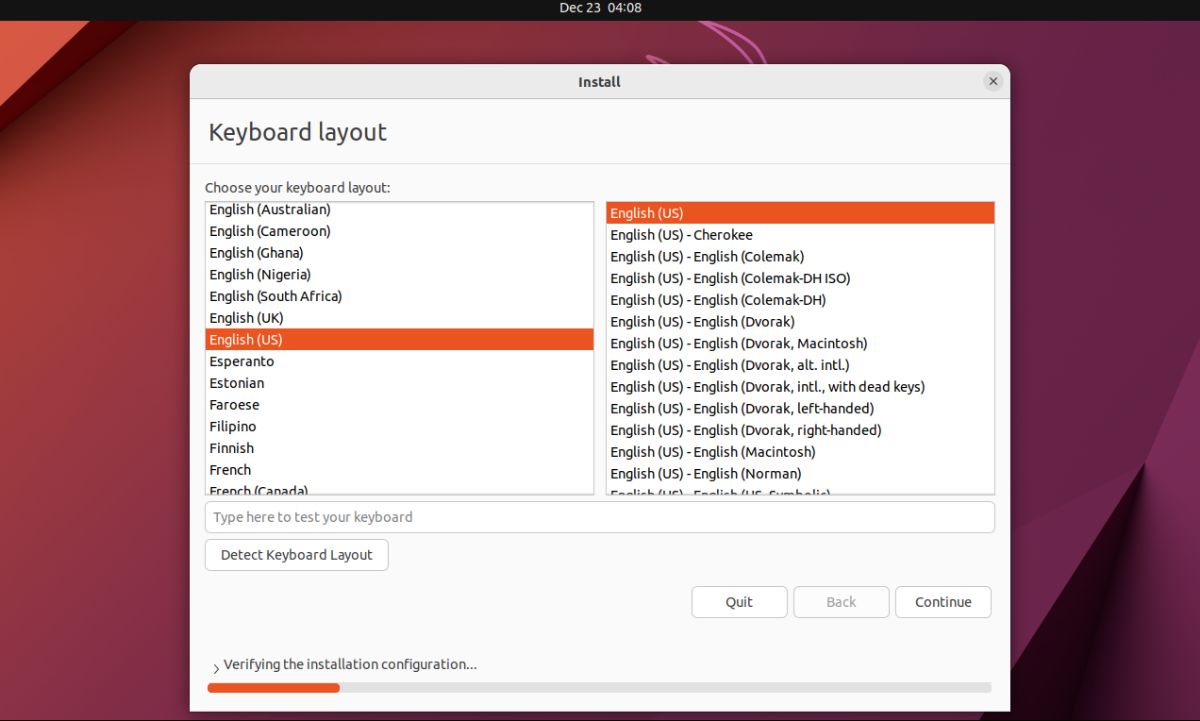Choose the Esperanto layout
This screenshot has height=721, width=1200.
pyautogui.click(x=241, y=361)
